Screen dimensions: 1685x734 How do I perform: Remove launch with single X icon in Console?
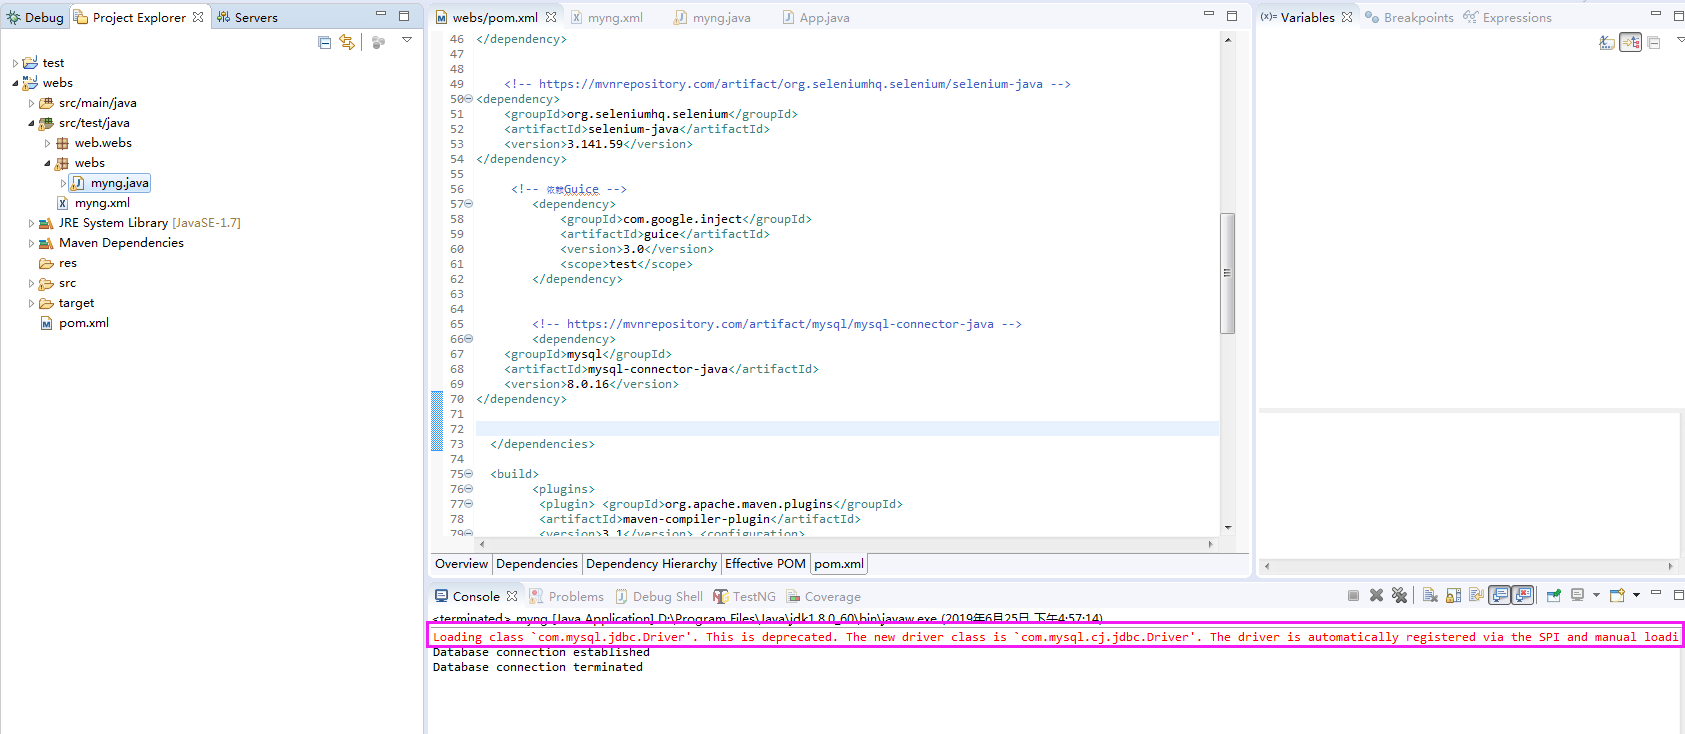1376,595
